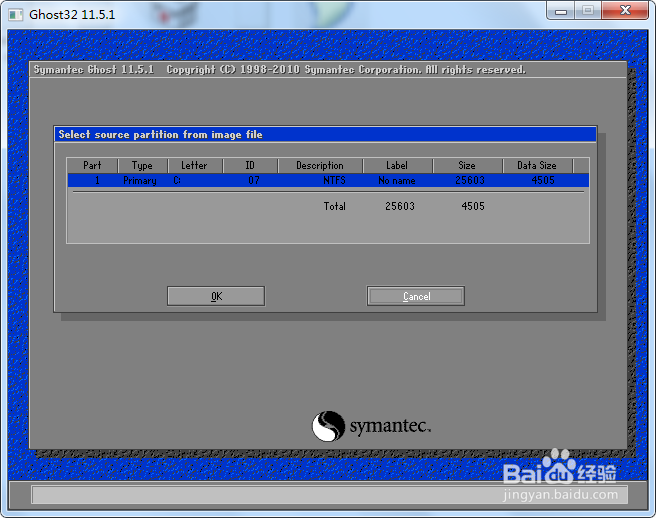
Task: Click the Total size value 25603
Action: [400, 206]
